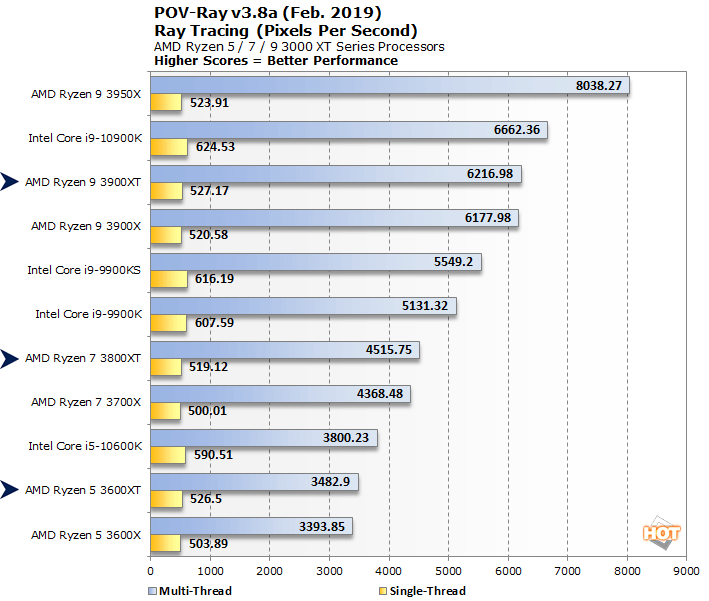Click the 7000 axis tick label

coord(567,571)
